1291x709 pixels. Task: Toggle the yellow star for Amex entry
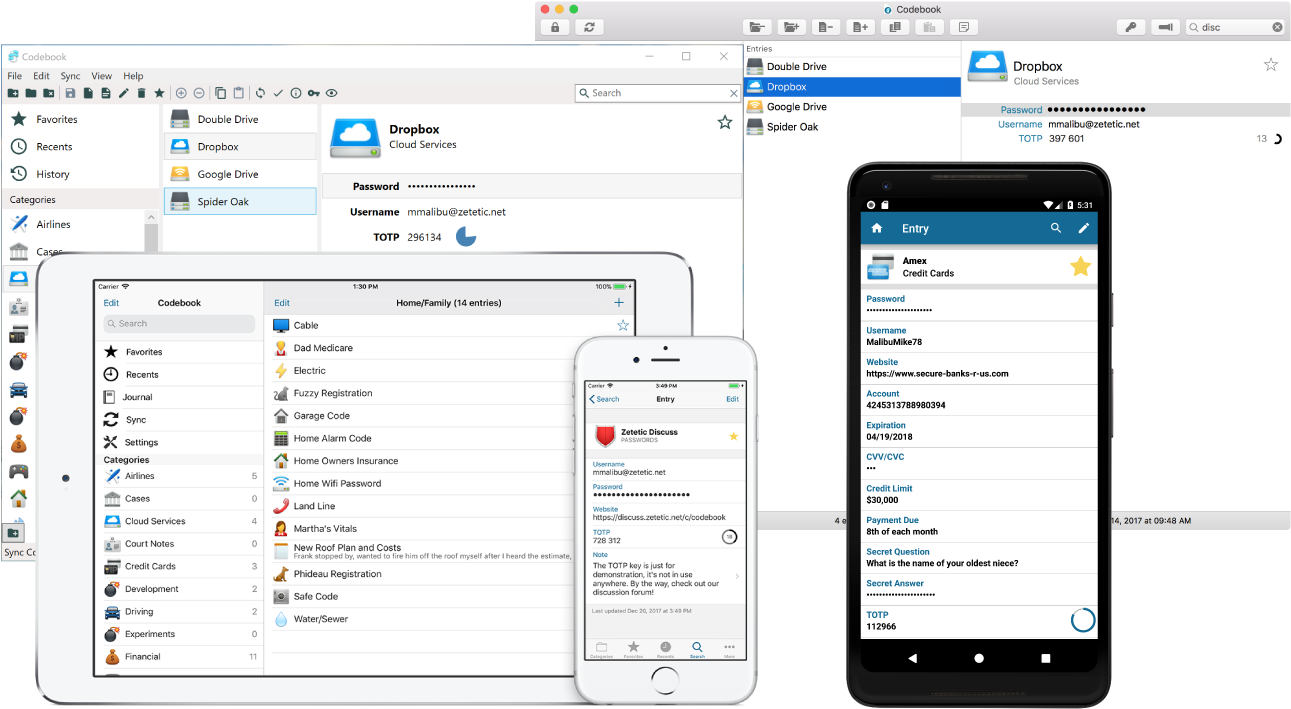pyautogui.click(x=1081, y=266)
